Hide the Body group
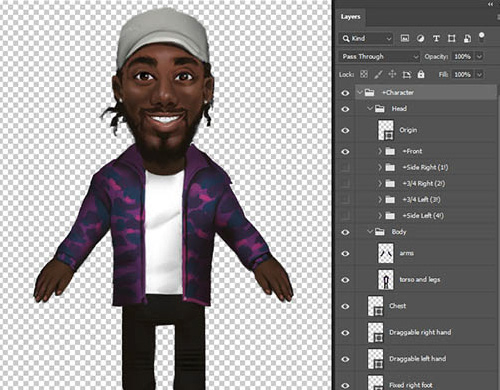500x390 pixels. (x=345, y=232)
